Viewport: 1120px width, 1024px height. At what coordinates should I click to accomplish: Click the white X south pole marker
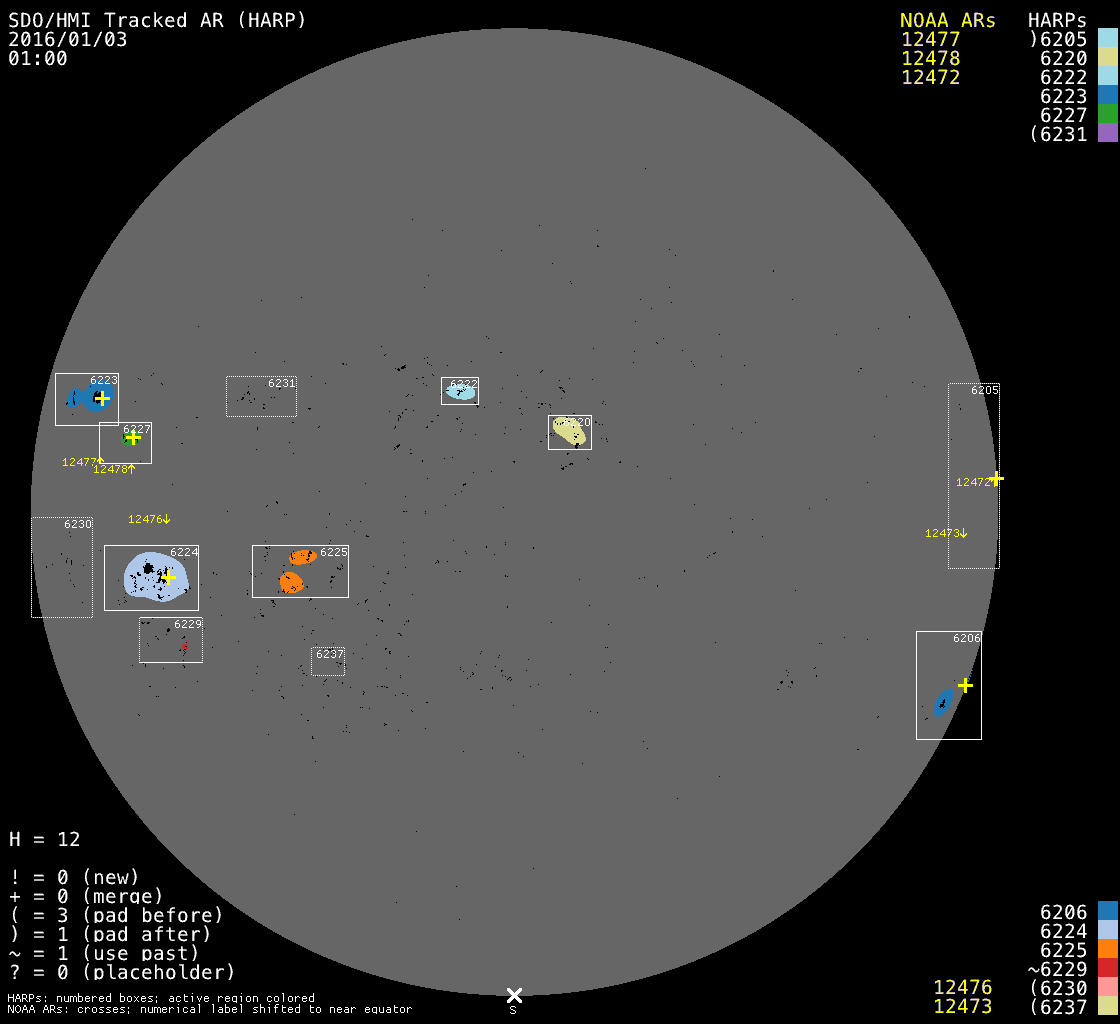click(514, 995)
